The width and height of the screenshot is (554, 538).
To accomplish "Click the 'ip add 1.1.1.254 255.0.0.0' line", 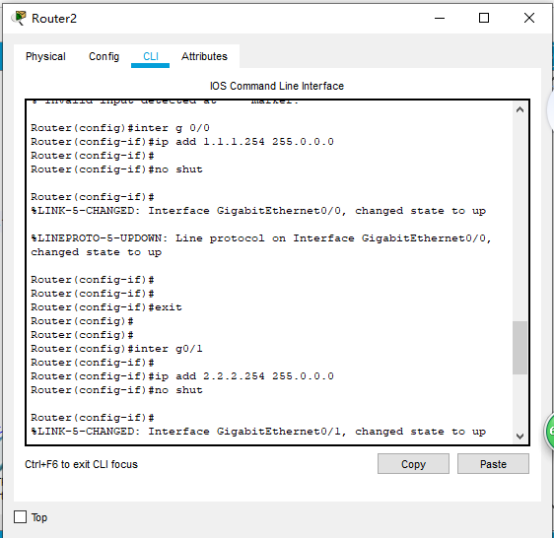I will pyautogui.click(x=182, y=142).
